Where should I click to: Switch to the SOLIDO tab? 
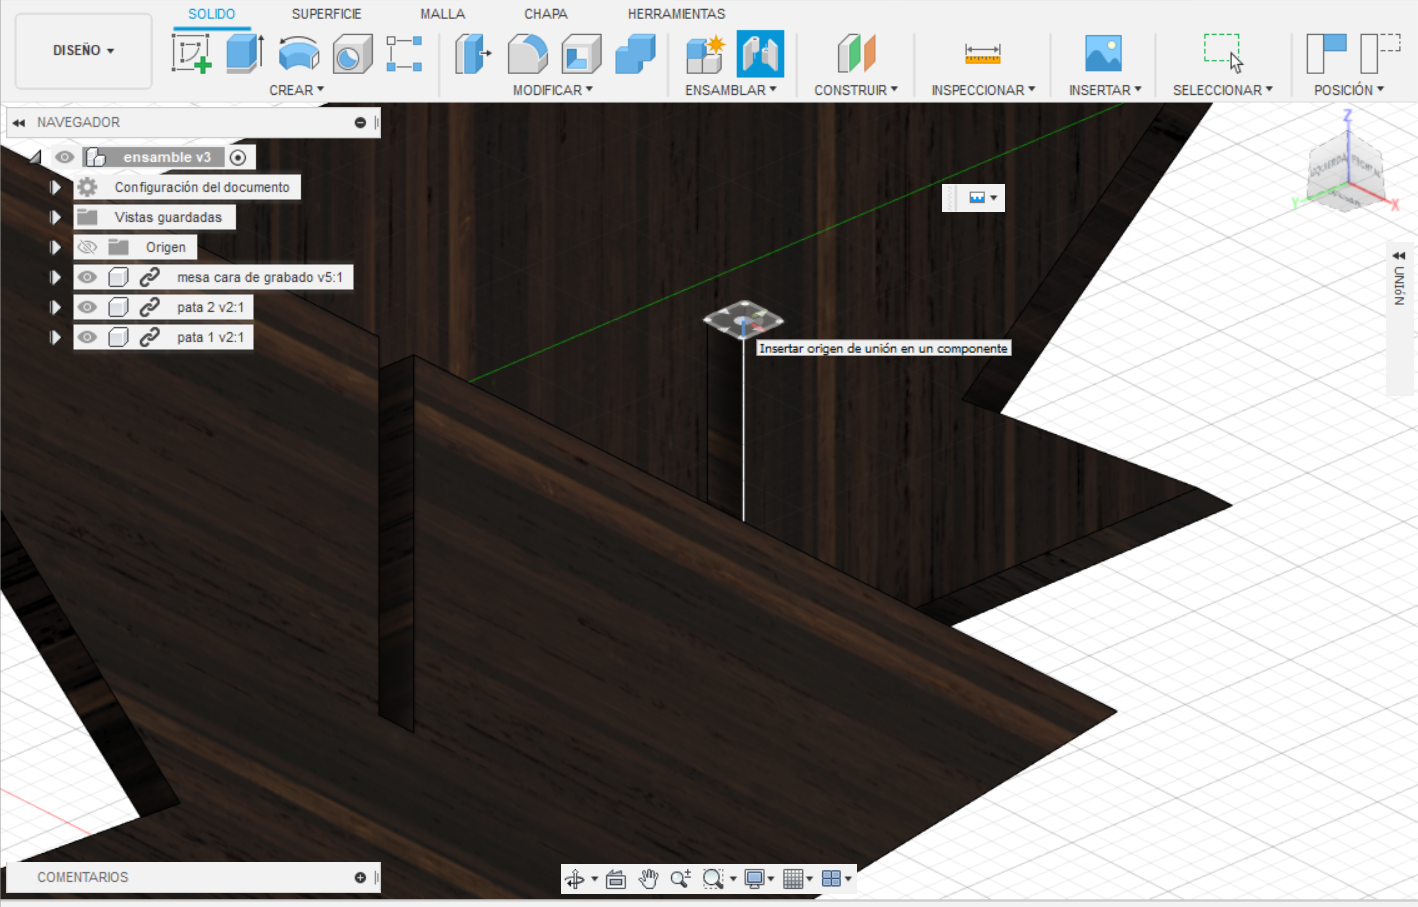(212, 14)
